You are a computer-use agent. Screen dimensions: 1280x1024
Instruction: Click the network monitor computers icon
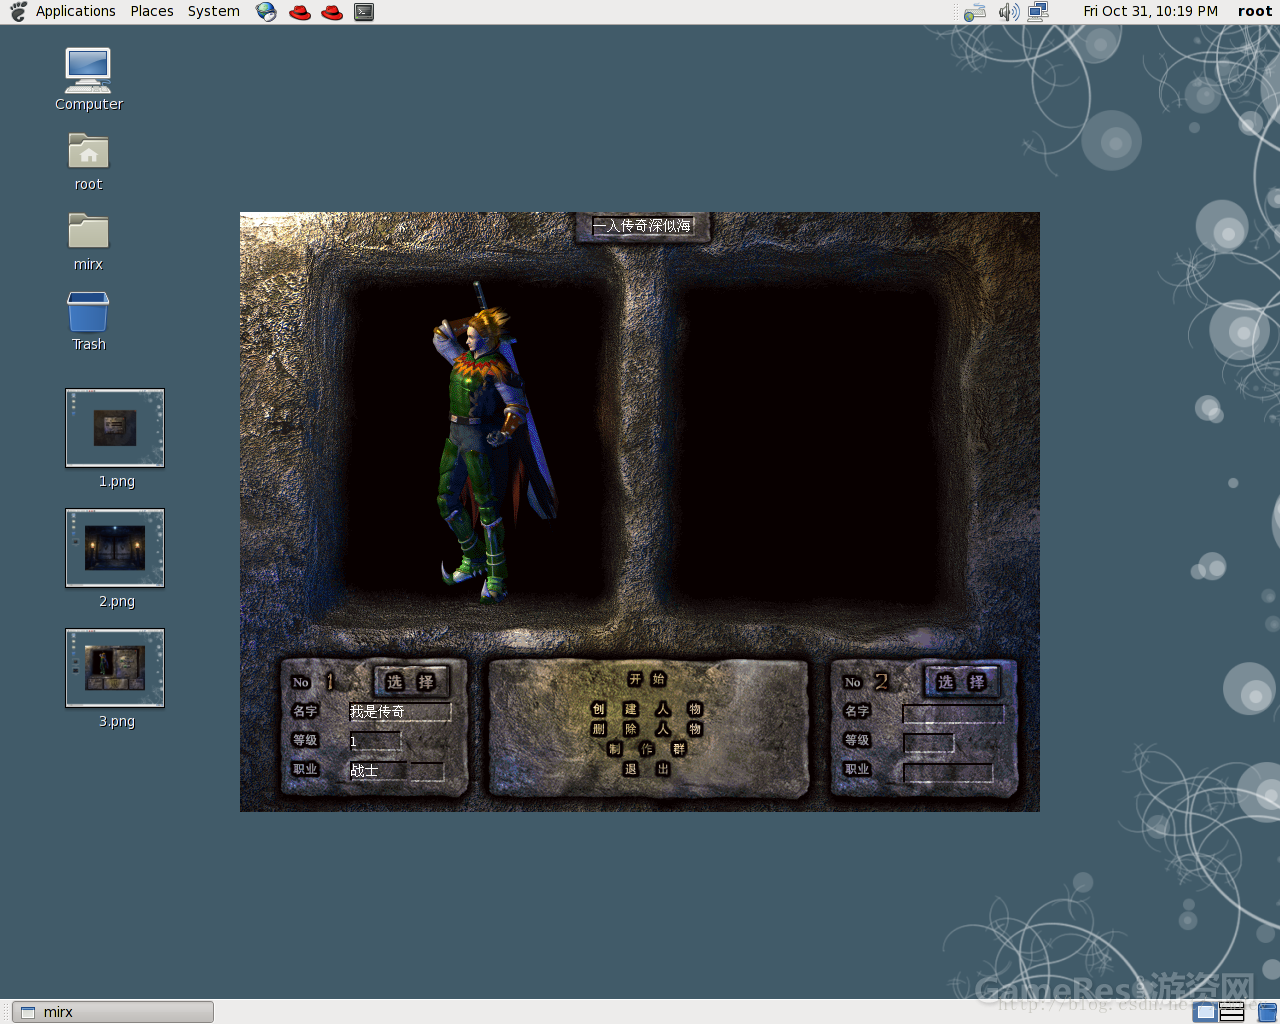click(1038, 12)
